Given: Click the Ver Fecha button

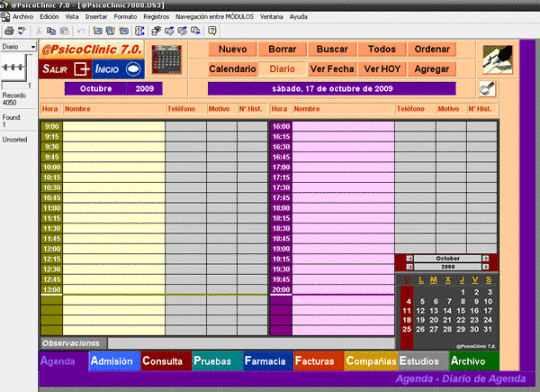Looking at the screenshot, I should tap(332, 69).
